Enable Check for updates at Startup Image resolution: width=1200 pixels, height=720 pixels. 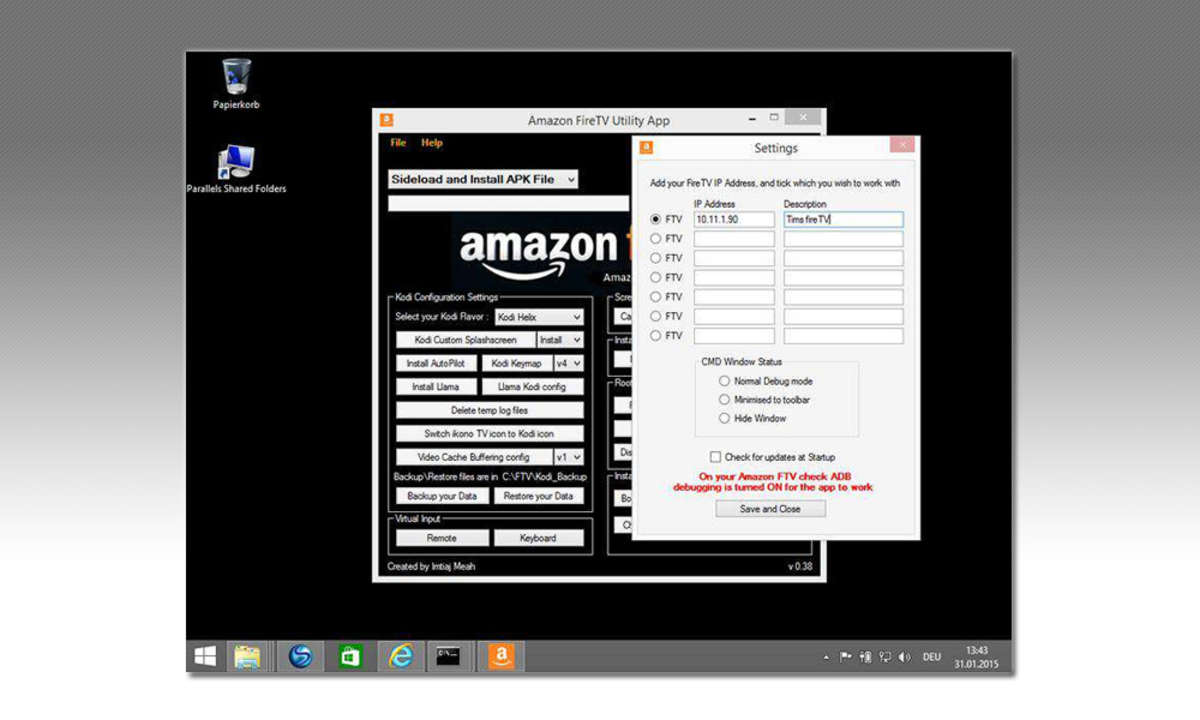[x=715, y=457]
